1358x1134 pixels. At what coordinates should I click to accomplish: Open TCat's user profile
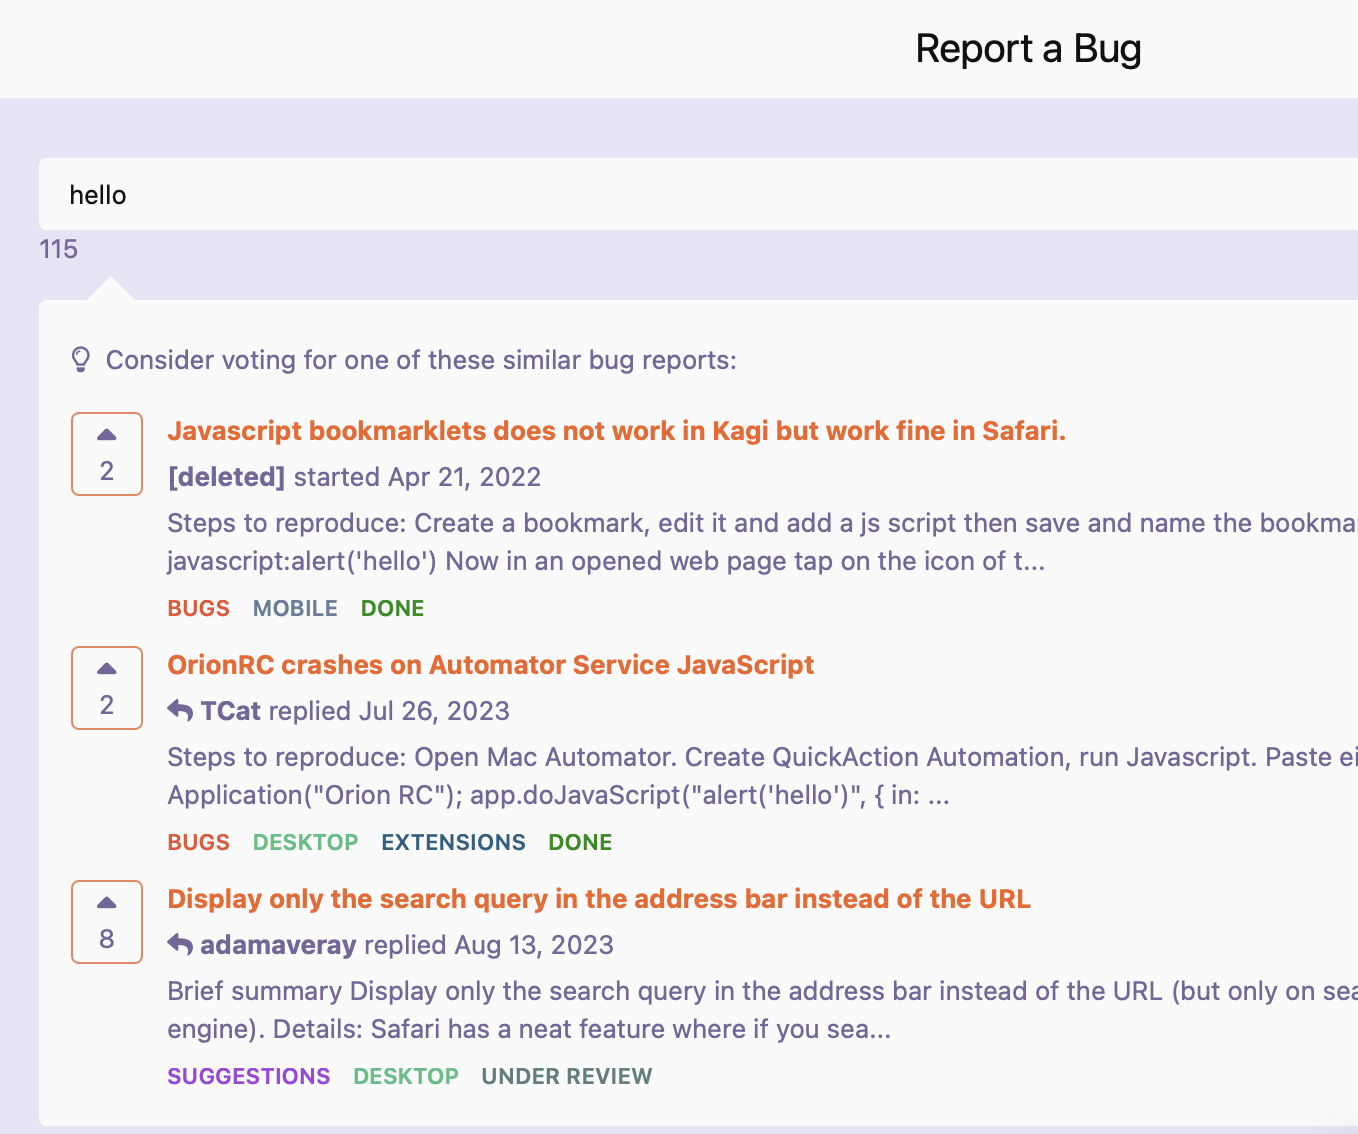230,711
